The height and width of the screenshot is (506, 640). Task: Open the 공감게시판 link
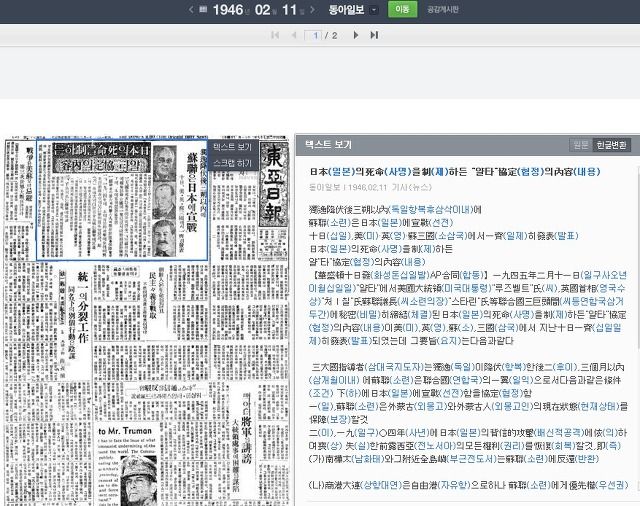(x=443, y=9)
